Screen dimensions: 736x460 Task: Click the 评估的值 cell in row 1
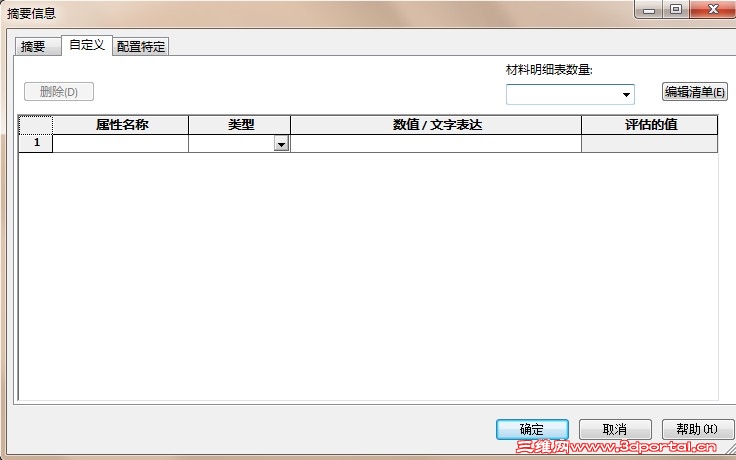point(649,144)
